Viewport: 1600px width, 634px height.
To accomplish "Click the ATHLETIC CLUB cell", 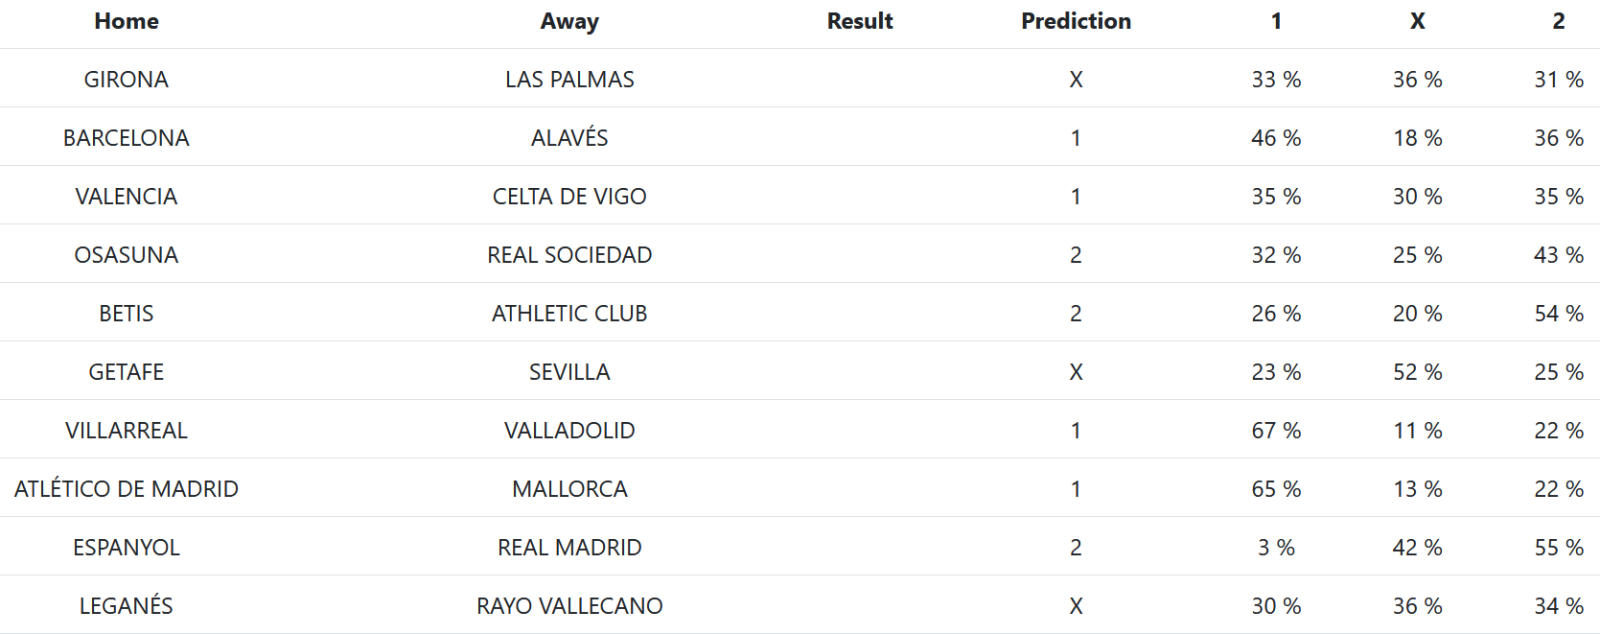I will click(x=569, y=313).
